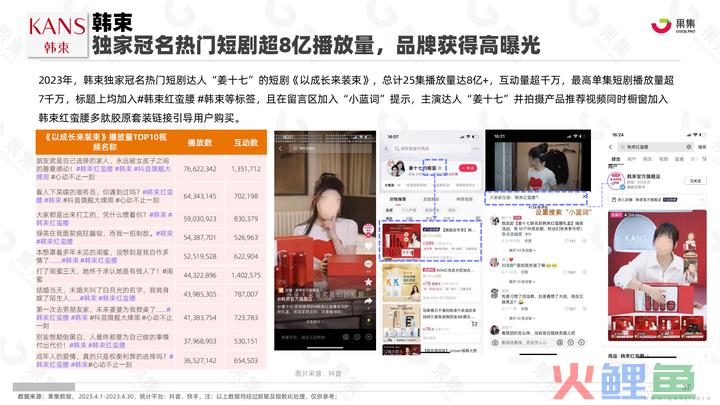Select first result tab under search field
The image size is (720, 405).
point(616,159)
